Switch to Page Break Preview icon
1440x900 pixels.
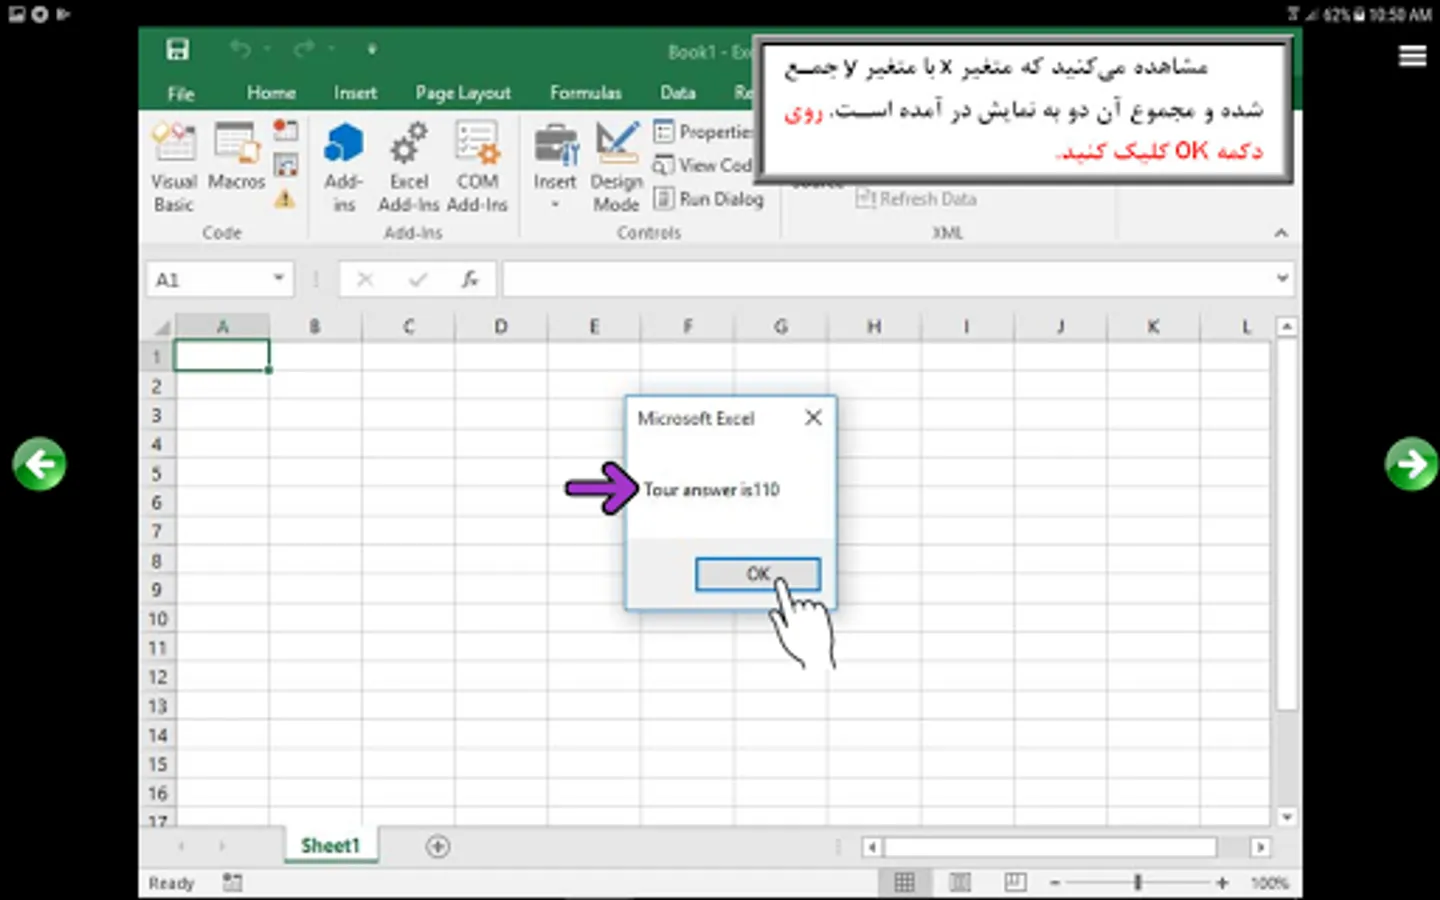(1015, 882)
